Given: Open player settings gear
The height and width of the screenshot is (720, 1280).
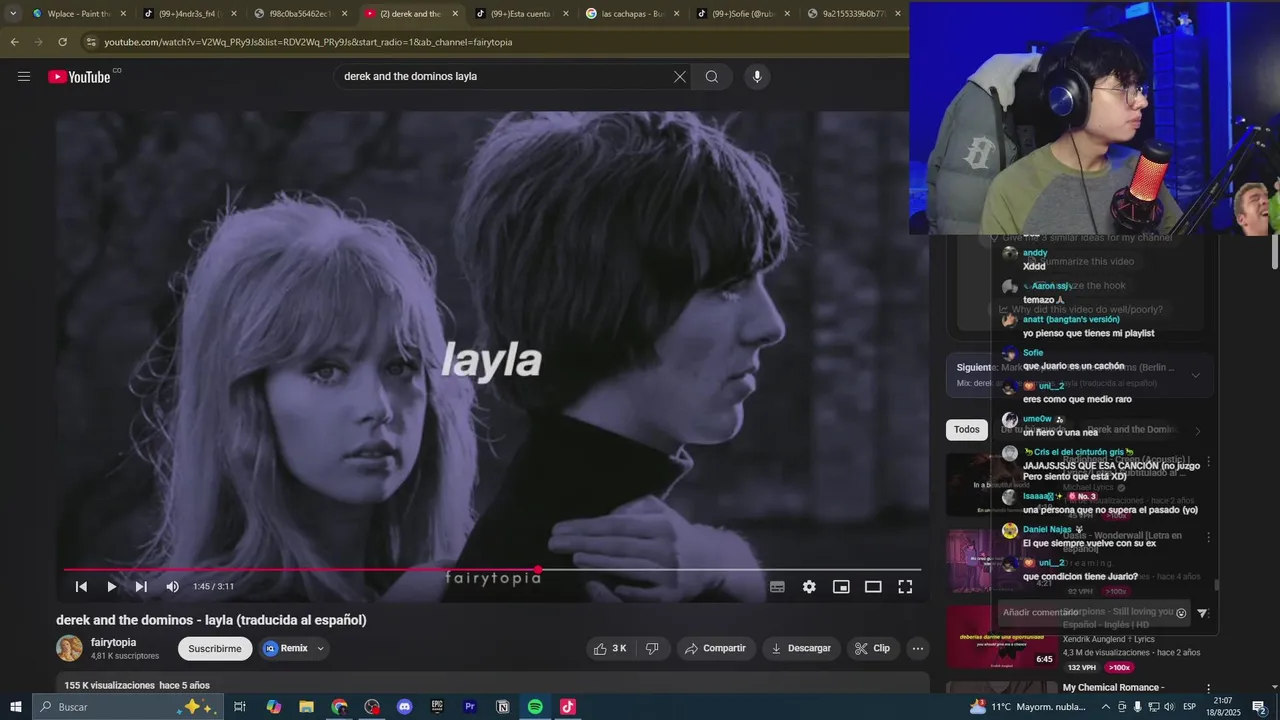Looking at the screenshot, I should [x=809, y=587].
